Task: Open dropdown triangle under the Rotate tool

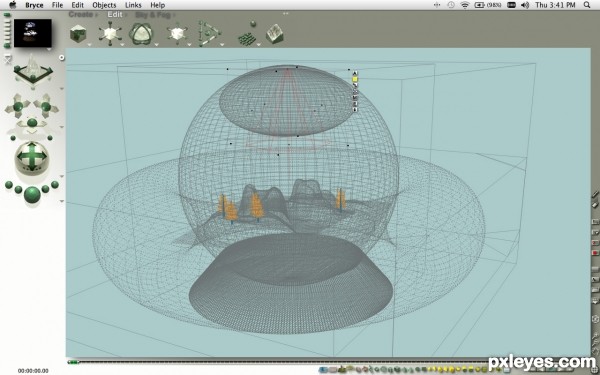Action: click(x=156, y=45)
